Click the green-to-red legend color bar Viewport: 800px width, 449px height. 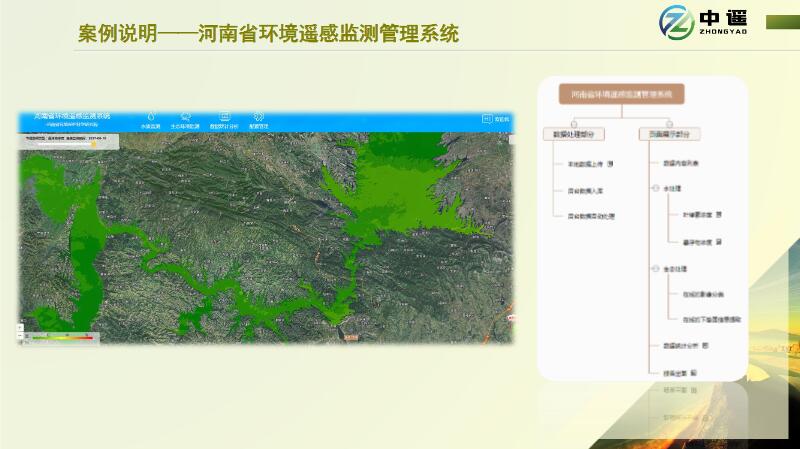62,337
